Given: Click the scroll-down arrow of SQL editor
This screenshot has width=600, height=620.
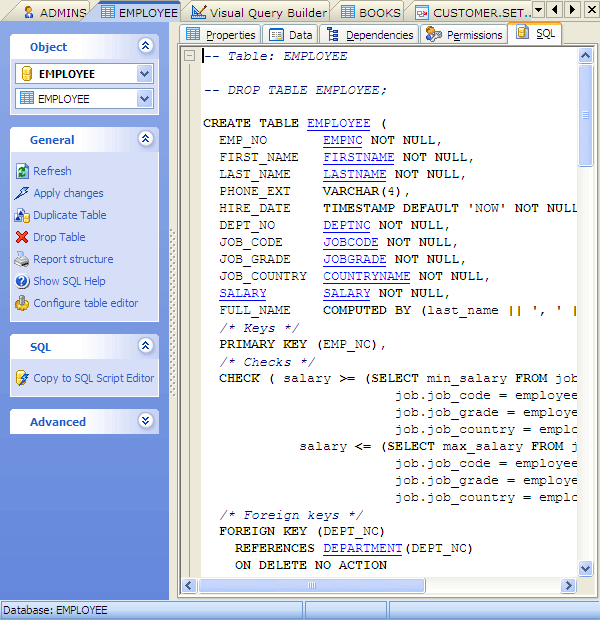Looking at the screenshot, I should [x=585, y=569].
